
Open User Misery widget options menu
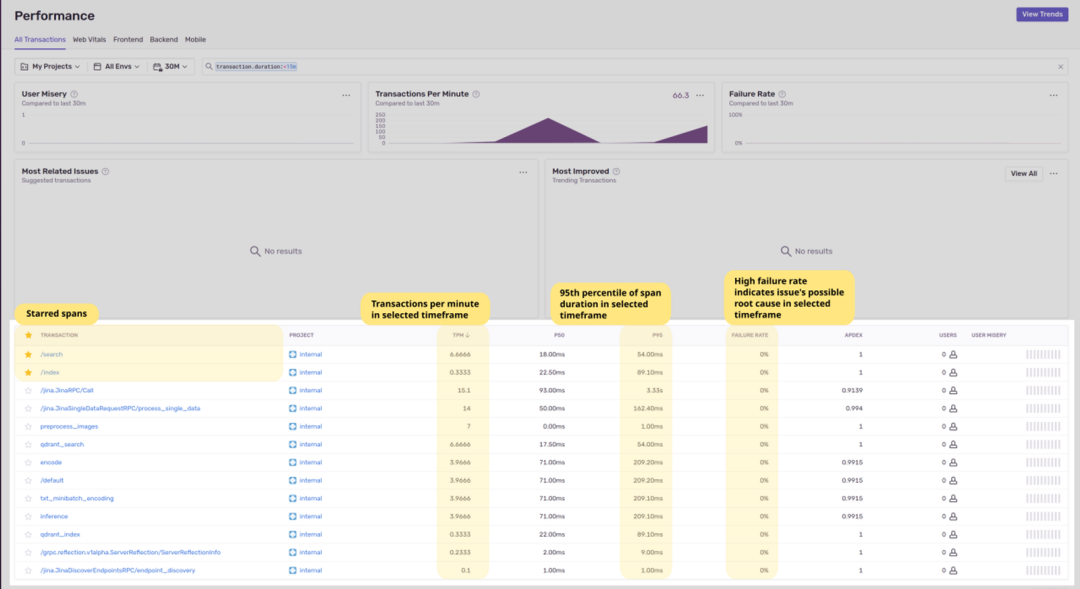[346, 95]
